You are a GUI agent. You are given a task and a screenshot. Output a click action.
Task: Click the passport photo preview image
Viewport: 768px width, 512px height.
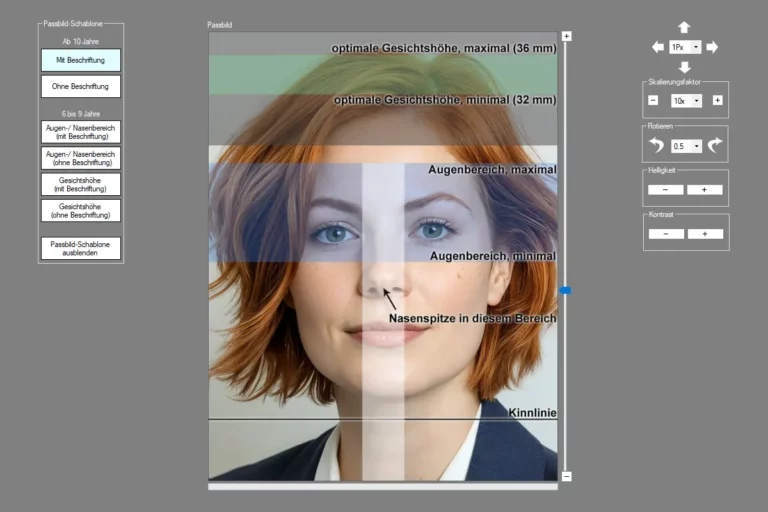[383, 256]
